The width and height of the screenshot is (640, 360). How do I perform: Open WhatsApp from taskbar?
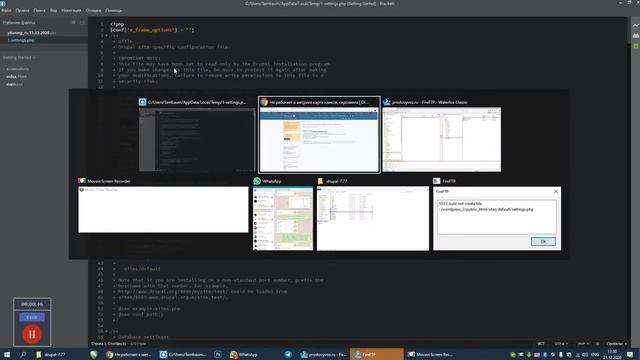(x=244, y=354)
